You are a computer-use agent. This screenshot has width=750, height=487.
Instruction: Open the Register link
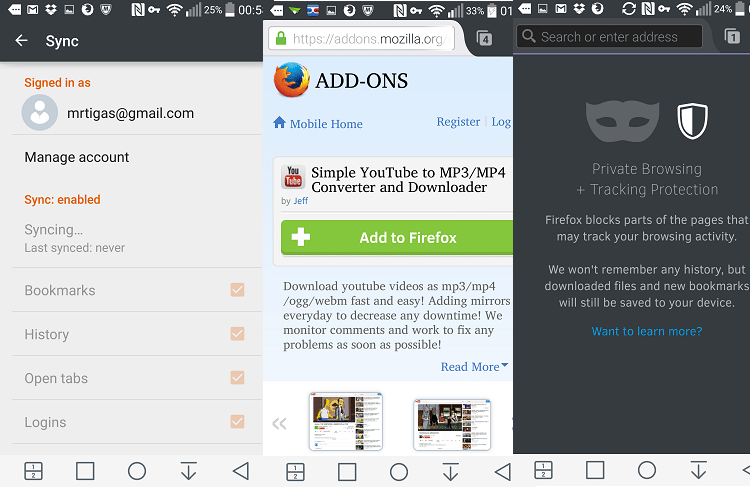pos(458,122)
